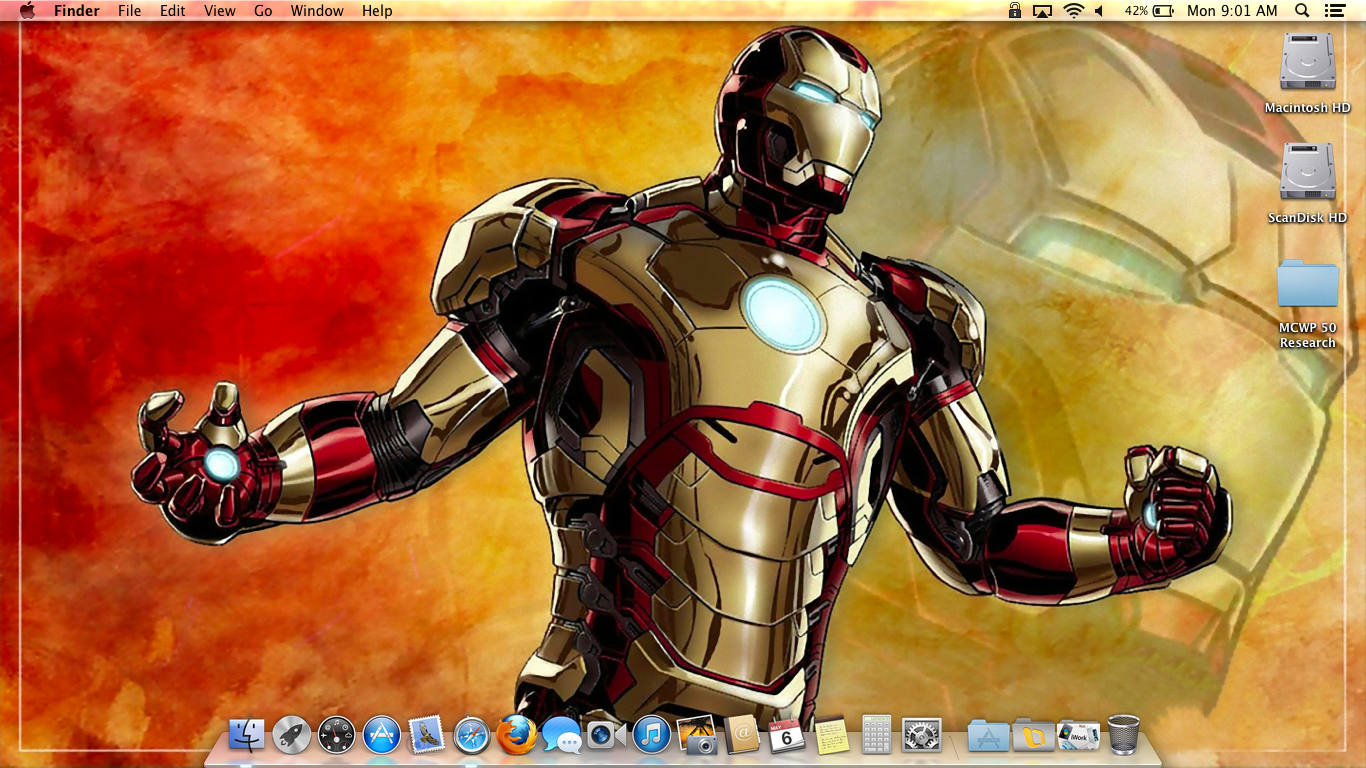Viewport: 1366px width, 768px height.
Task: Open the Go menu
Action: [x=263, y=11]
